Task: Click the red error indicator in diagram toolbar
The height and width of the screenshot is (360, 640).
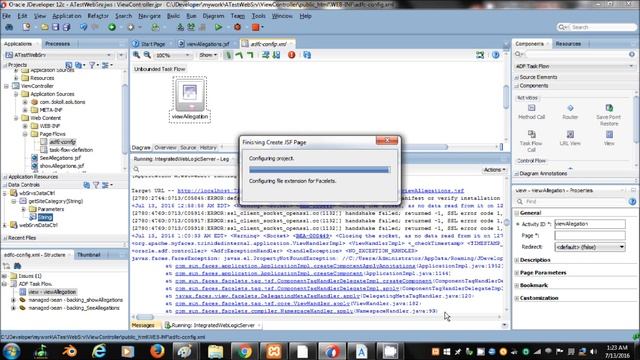Action: coord(291,55)
